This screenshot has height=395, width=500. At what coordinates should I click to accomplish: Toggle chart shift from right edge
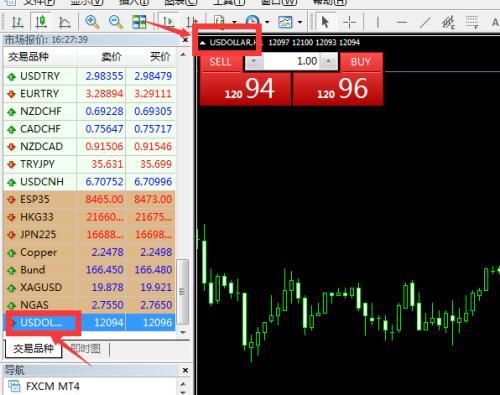[x=191, y=22]
